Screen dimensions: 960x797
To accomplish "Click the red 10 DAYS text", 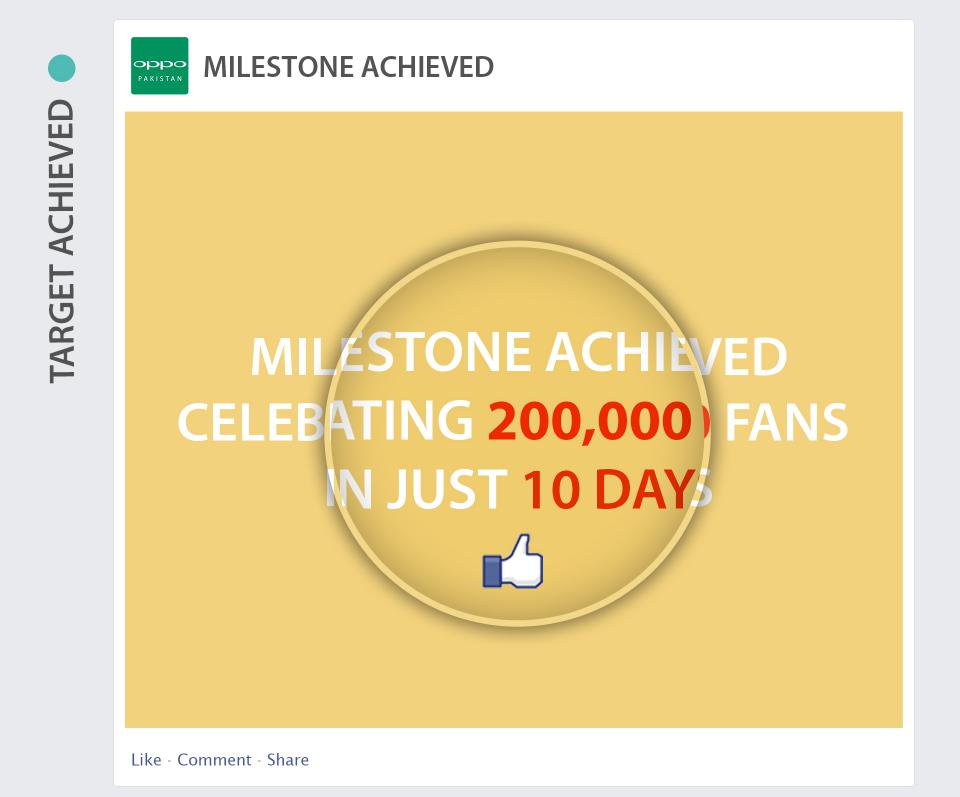I will [610, 490].
